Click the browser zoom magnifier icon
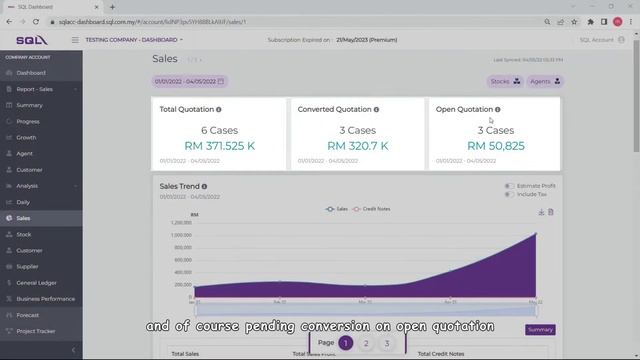This screenshot has height=360, width=640. [x=547, y=22]
